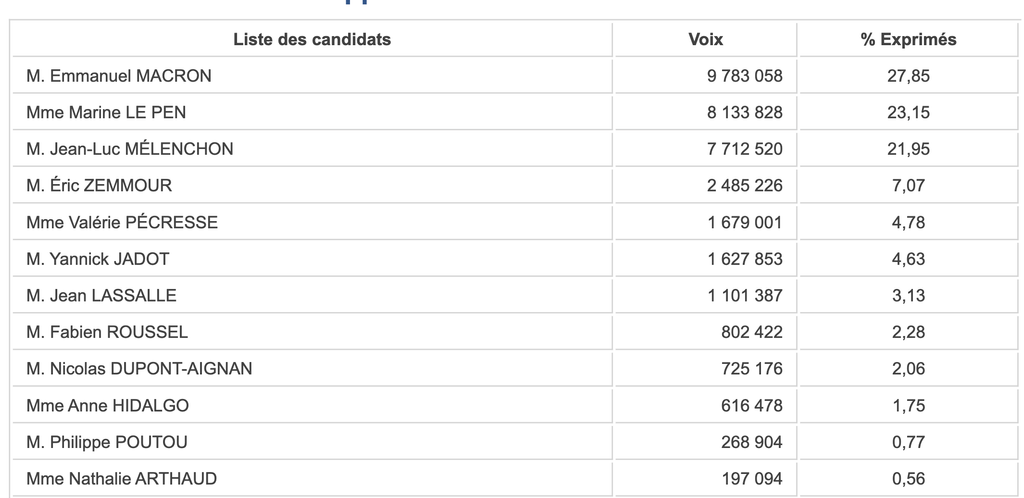Select the 7,07 percentage value
1024x498 pixels.
tap(908, 185)
